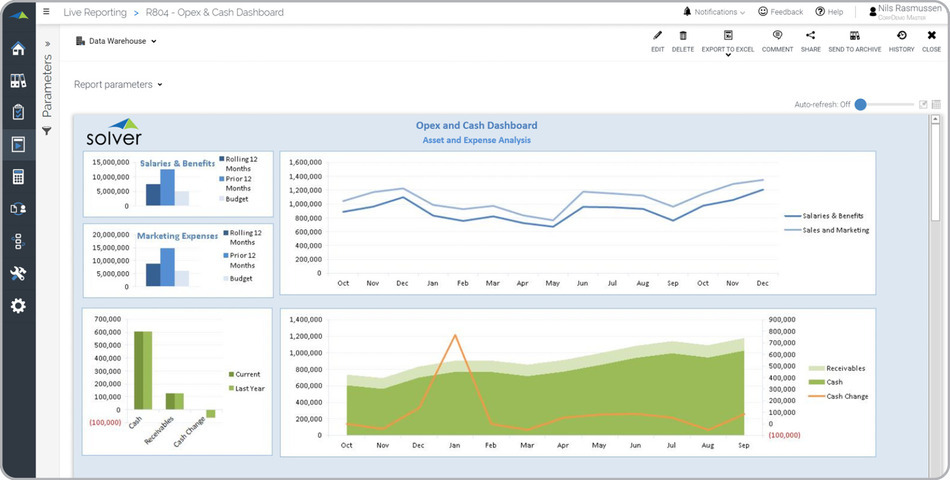The height and width of the screenshot is (480, 950).
Task: Expand the Parameters side panel
Action: click(47, 44)
